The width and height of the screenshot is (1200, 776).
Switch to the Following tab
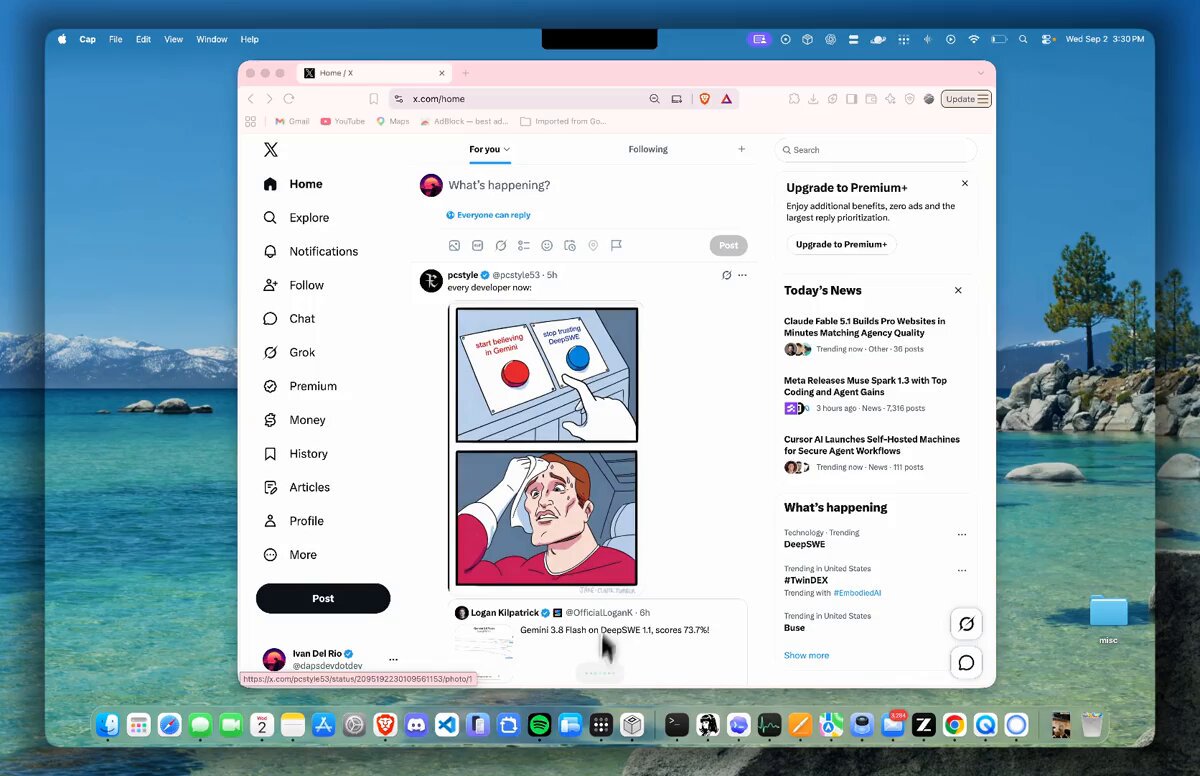click(x=648, y=149)
